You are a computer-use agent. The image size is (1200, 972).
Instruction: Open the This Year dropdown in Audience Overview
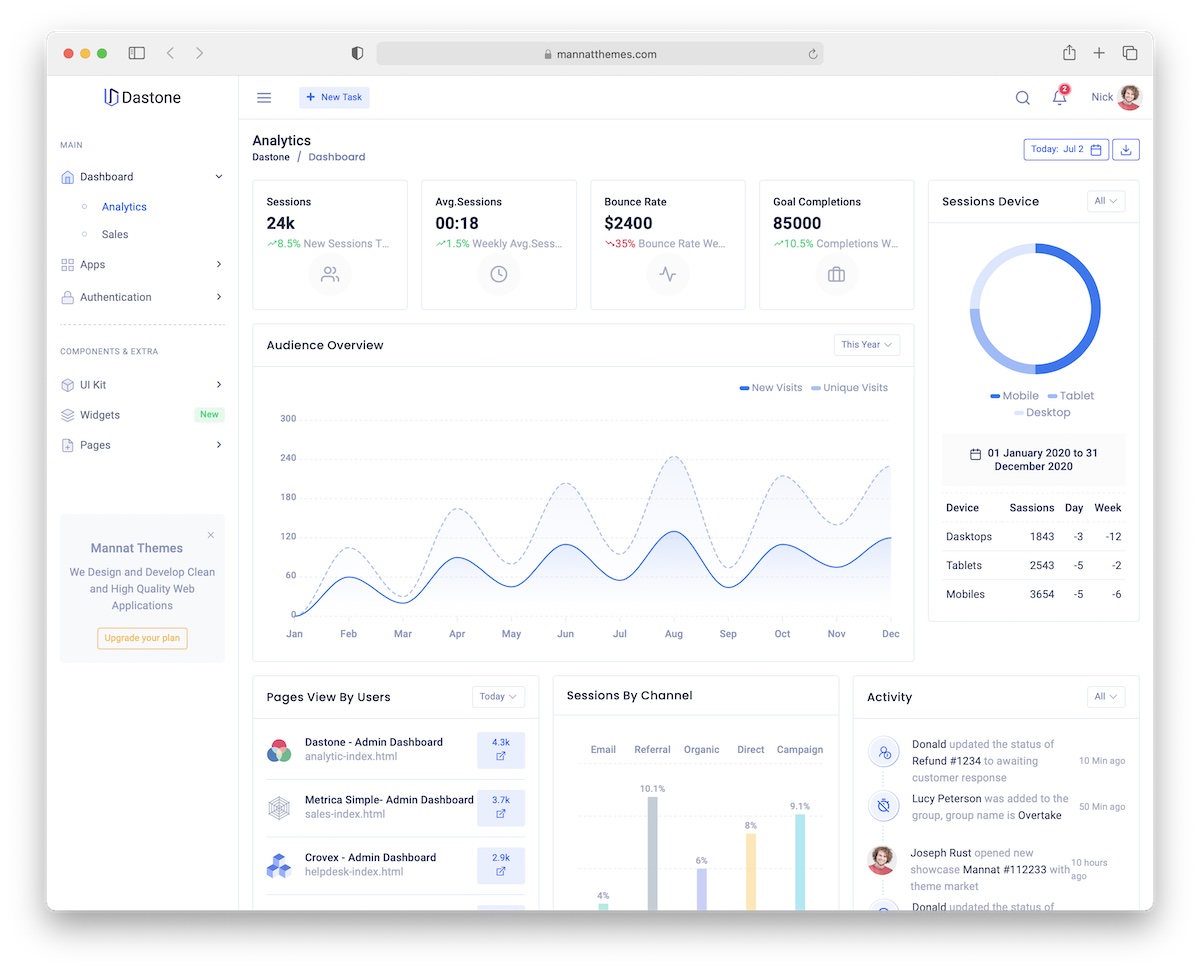click(867, 345)
